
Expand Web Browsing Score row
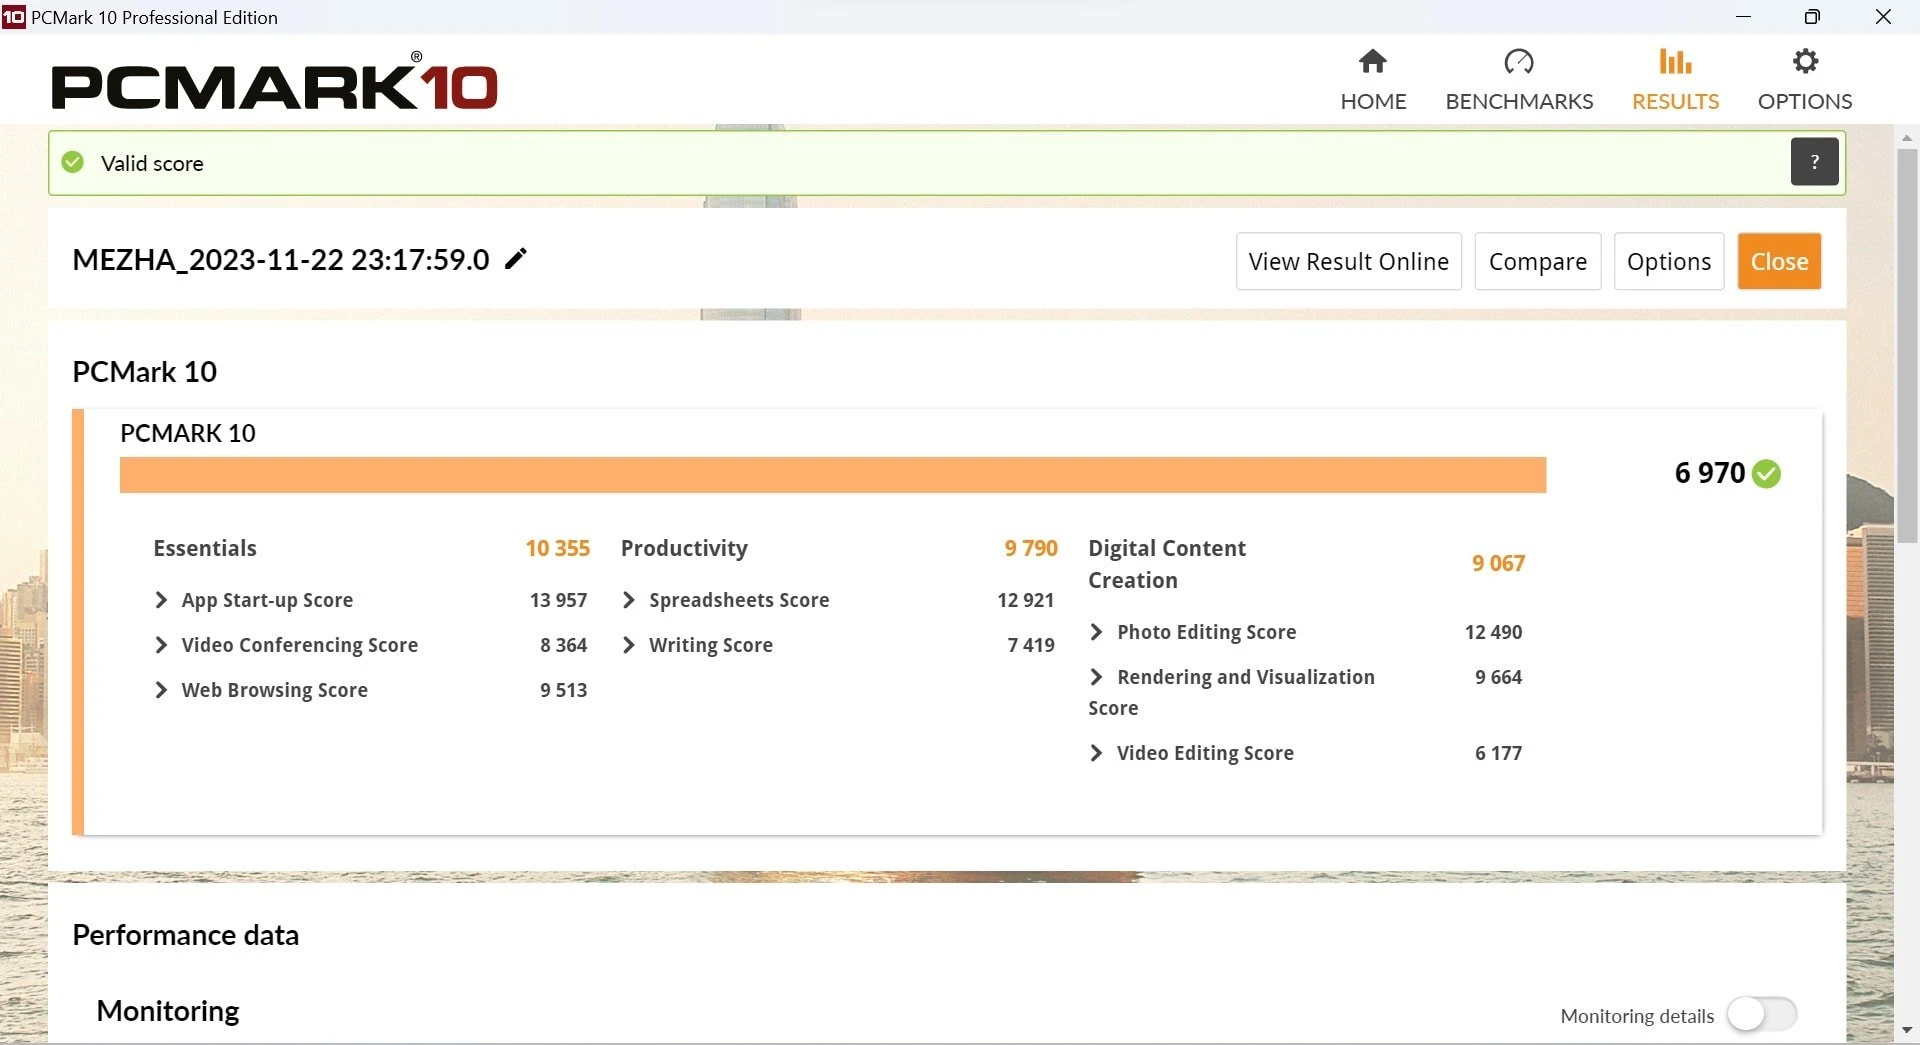click(x=161, y=690)
